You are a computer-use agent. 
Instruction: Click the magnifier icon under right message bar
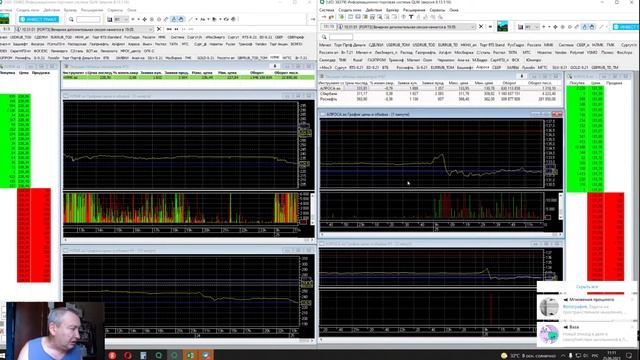[x=324, y=37]
